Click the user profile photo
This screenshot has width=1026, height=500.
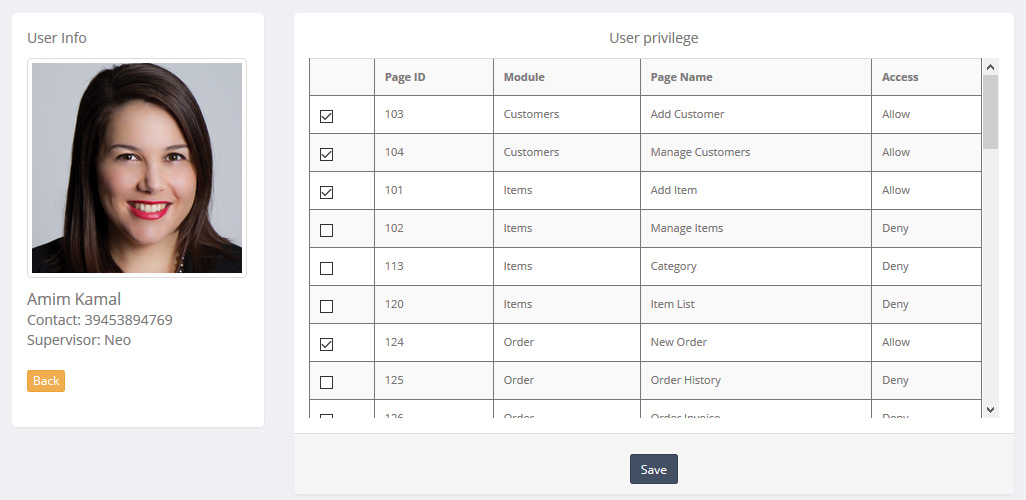point(137,168)
